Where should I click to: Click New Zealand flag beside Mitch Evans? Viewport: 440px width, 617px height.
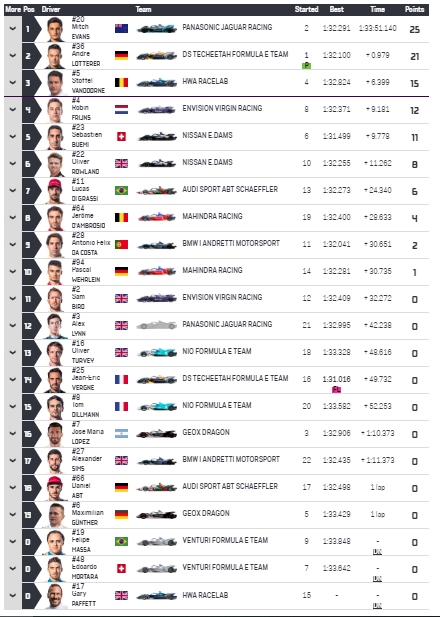click(x=121, y=28)
